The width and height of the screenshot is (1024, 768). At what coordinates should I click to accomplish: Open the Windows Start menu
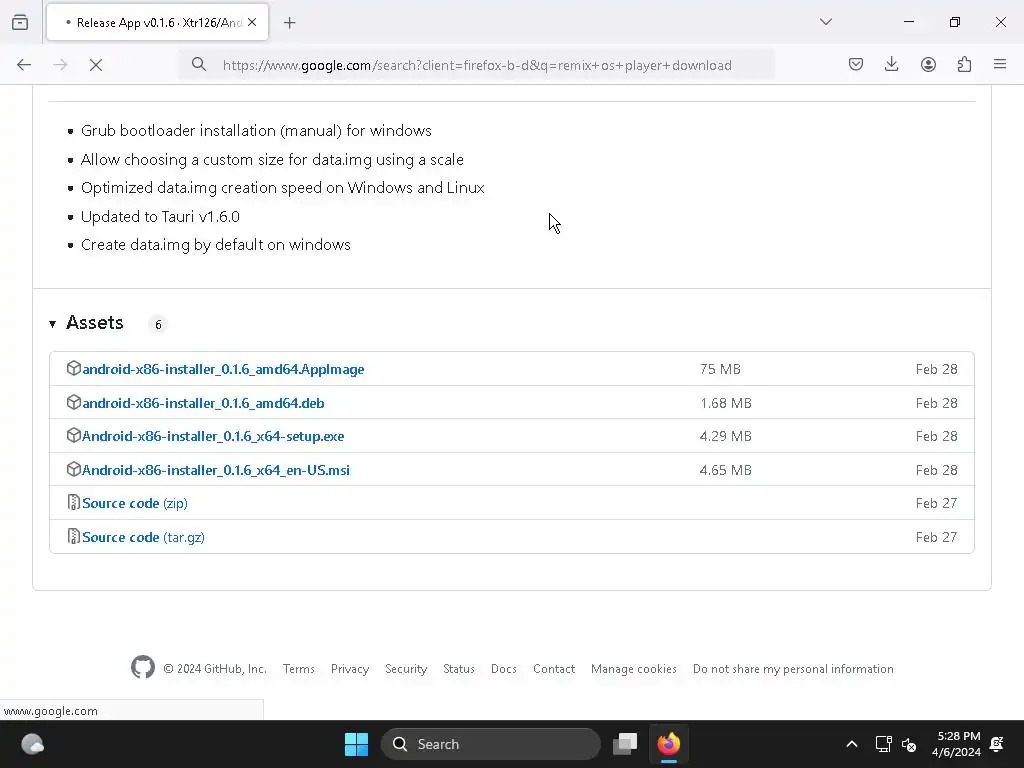pos(356,744)
